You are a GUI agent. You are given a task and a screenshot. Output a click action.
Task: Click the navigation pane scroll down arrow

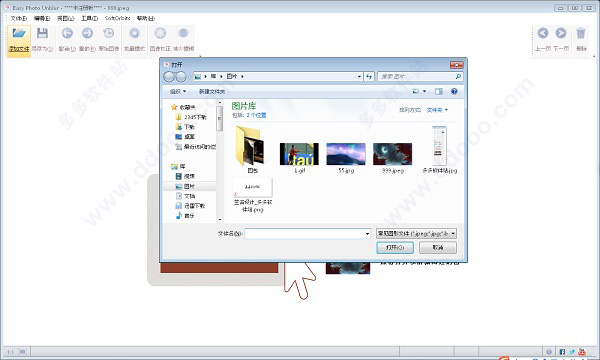tap(220, 220)
